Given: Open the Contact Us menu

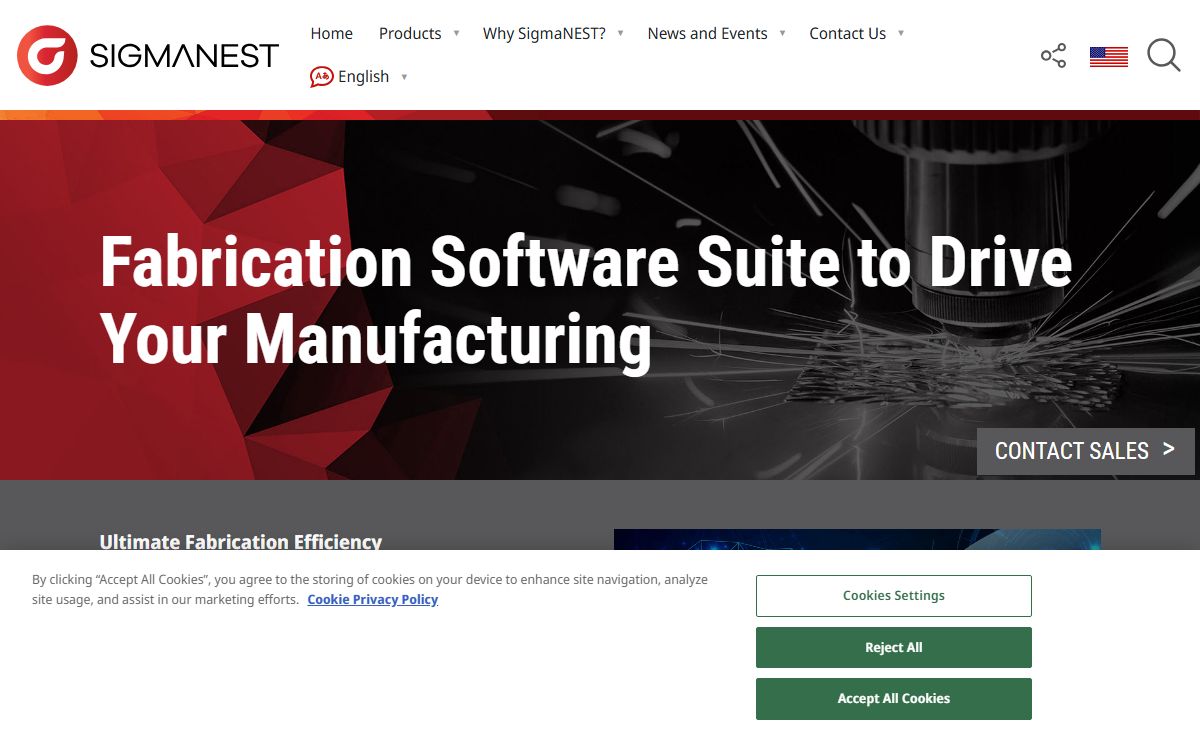Looking at the screenshot, I should click(847, 33).
